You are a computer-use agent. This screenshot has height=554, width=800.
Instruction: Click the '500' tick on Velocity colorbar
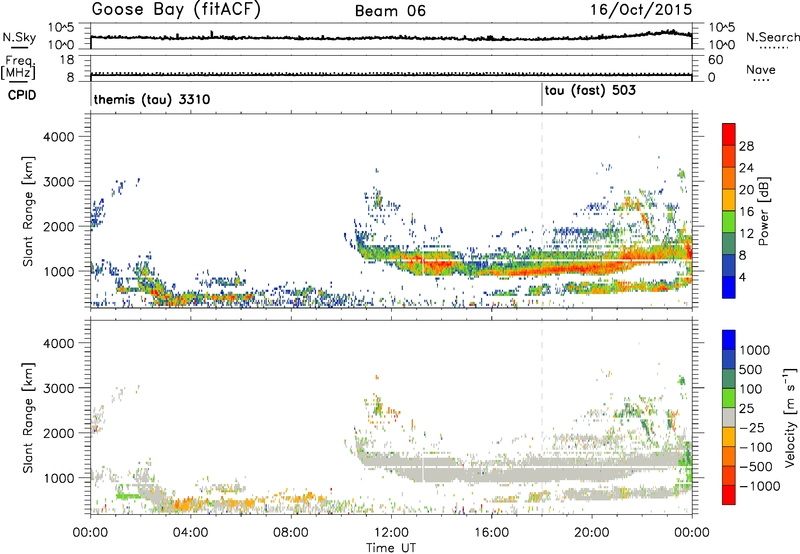coord(751,369)
